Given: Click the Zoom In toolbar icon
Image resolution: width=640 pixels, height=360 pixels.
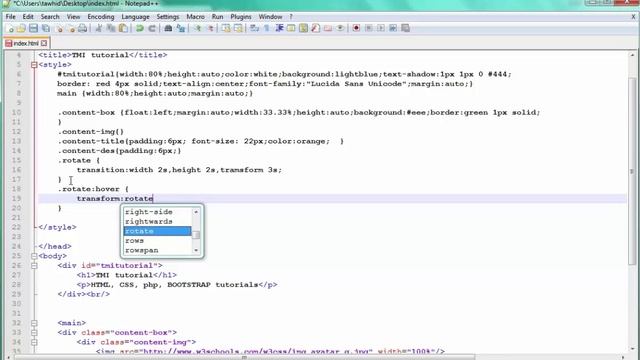Looking at the screenshot, I should coord(198,28).
